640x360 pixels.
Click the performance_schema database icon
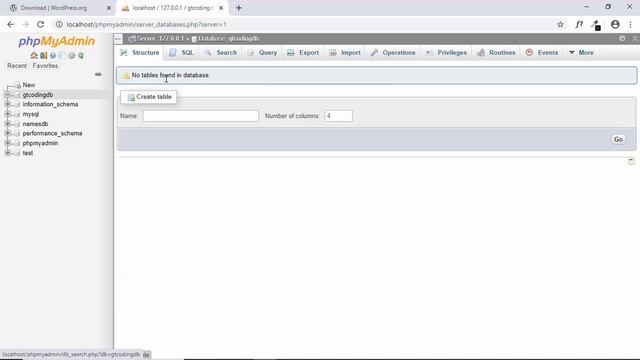click(x=17, y=133)
